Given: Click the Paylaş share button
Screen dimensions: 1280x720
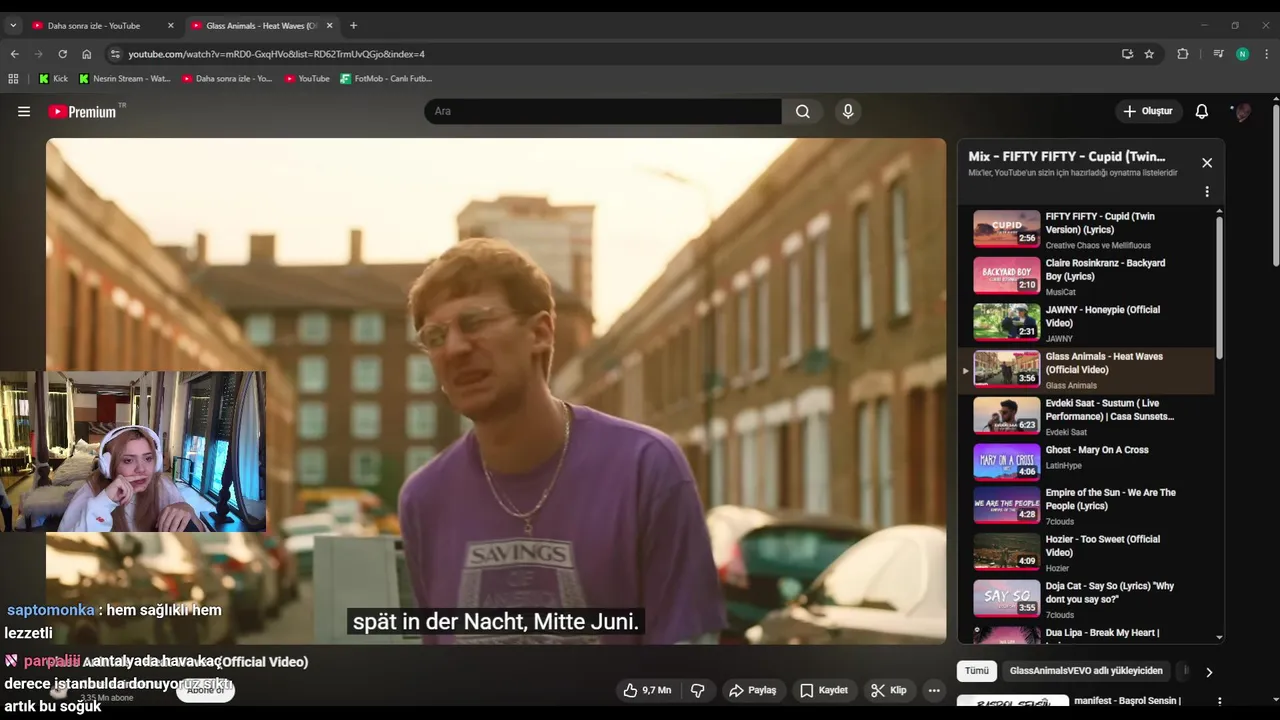Looking at the screenshot, I should pyautogui.click(x=752, y=690).
